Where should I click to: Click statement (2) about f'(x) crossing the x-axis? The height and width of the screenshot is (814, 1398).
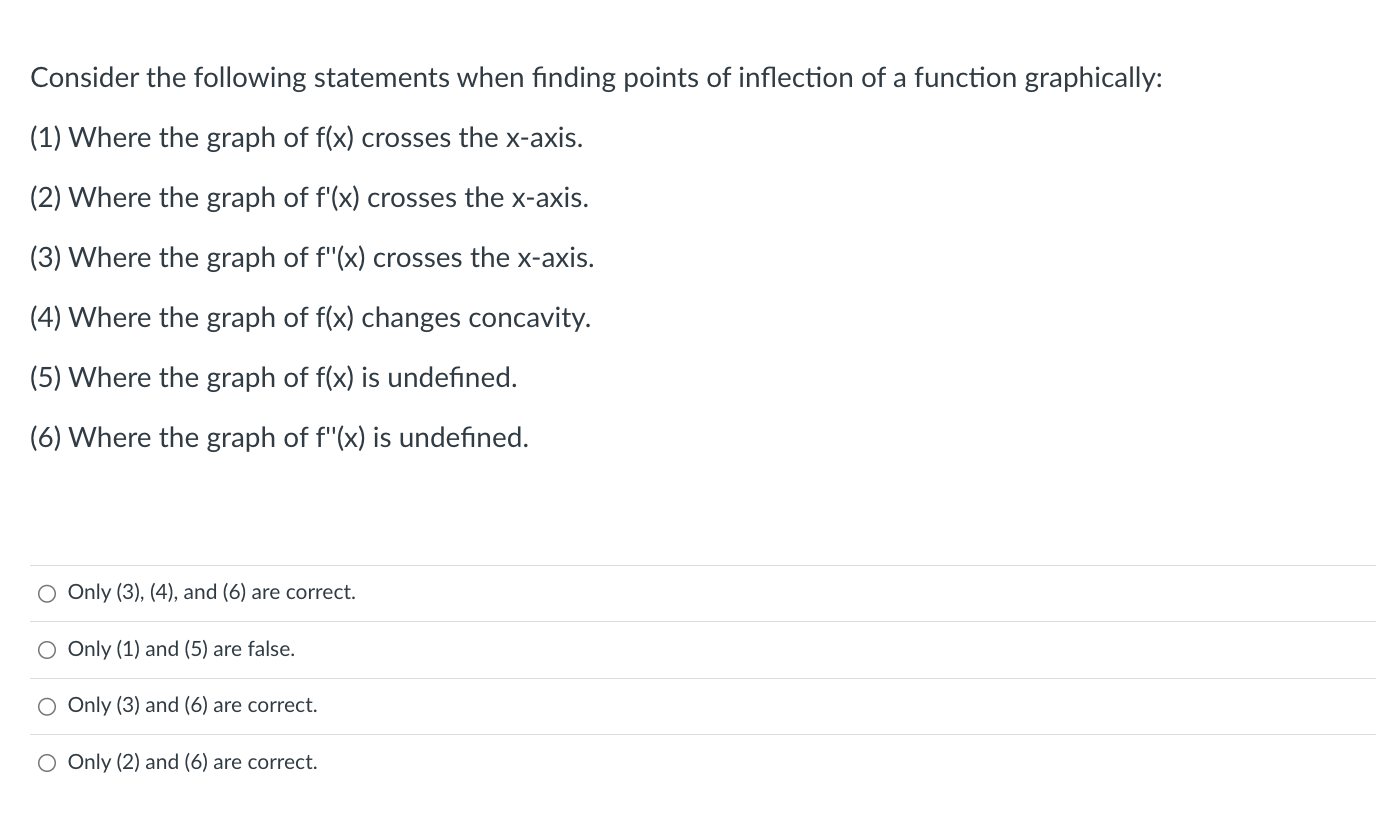pyautogui.click(x=309, y=198)
